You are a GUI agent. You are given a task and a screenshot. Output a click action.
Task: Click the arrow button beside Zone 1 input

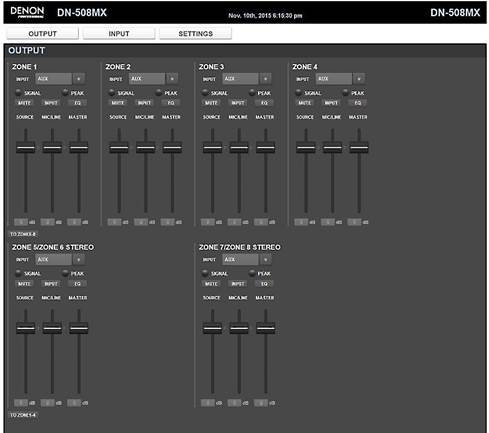point(79,79)
